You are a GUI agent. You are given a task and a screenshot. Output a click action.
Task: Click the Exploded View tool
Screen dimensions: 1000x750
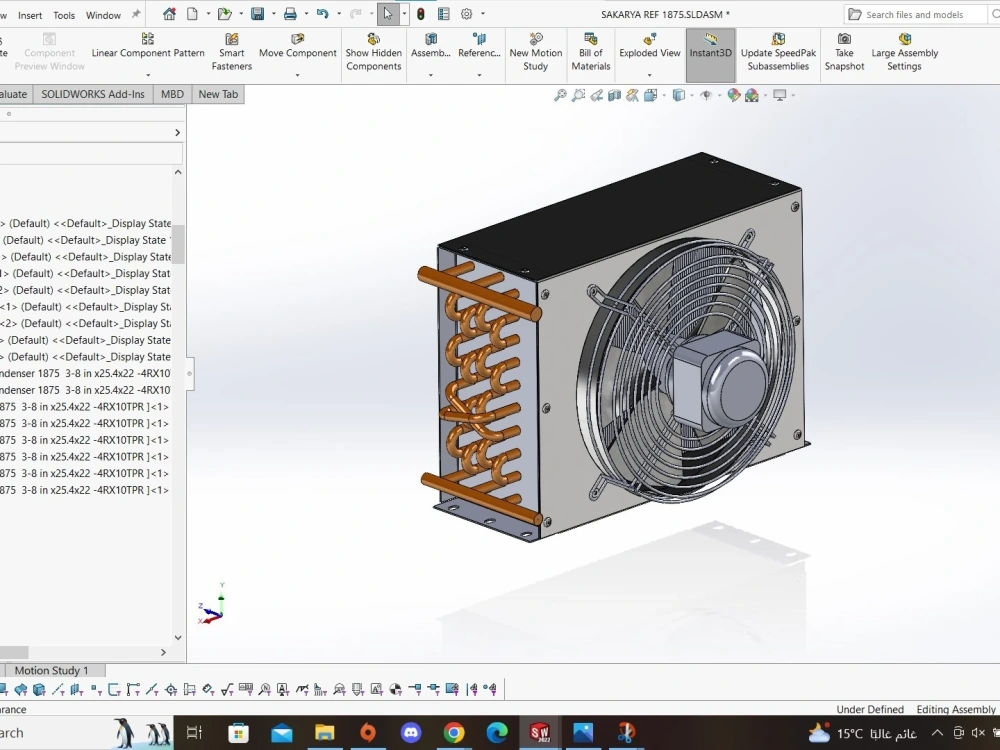pos(649,55)
